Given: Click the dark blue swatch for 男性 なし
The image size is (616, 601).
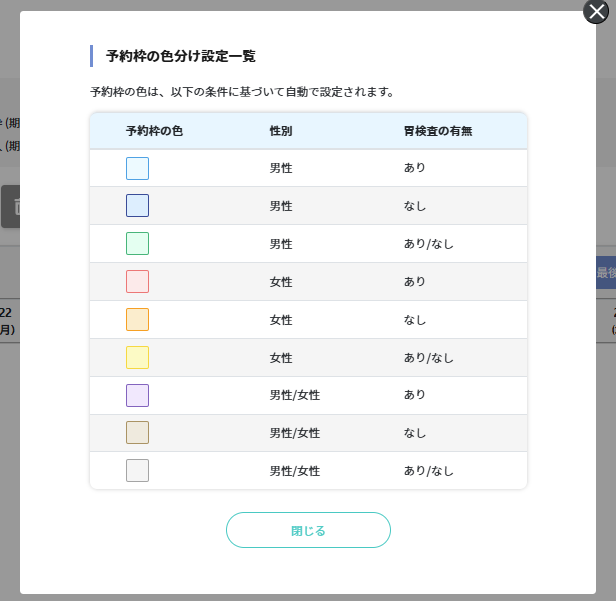Looking at the screenshot, I should (137, 206).
